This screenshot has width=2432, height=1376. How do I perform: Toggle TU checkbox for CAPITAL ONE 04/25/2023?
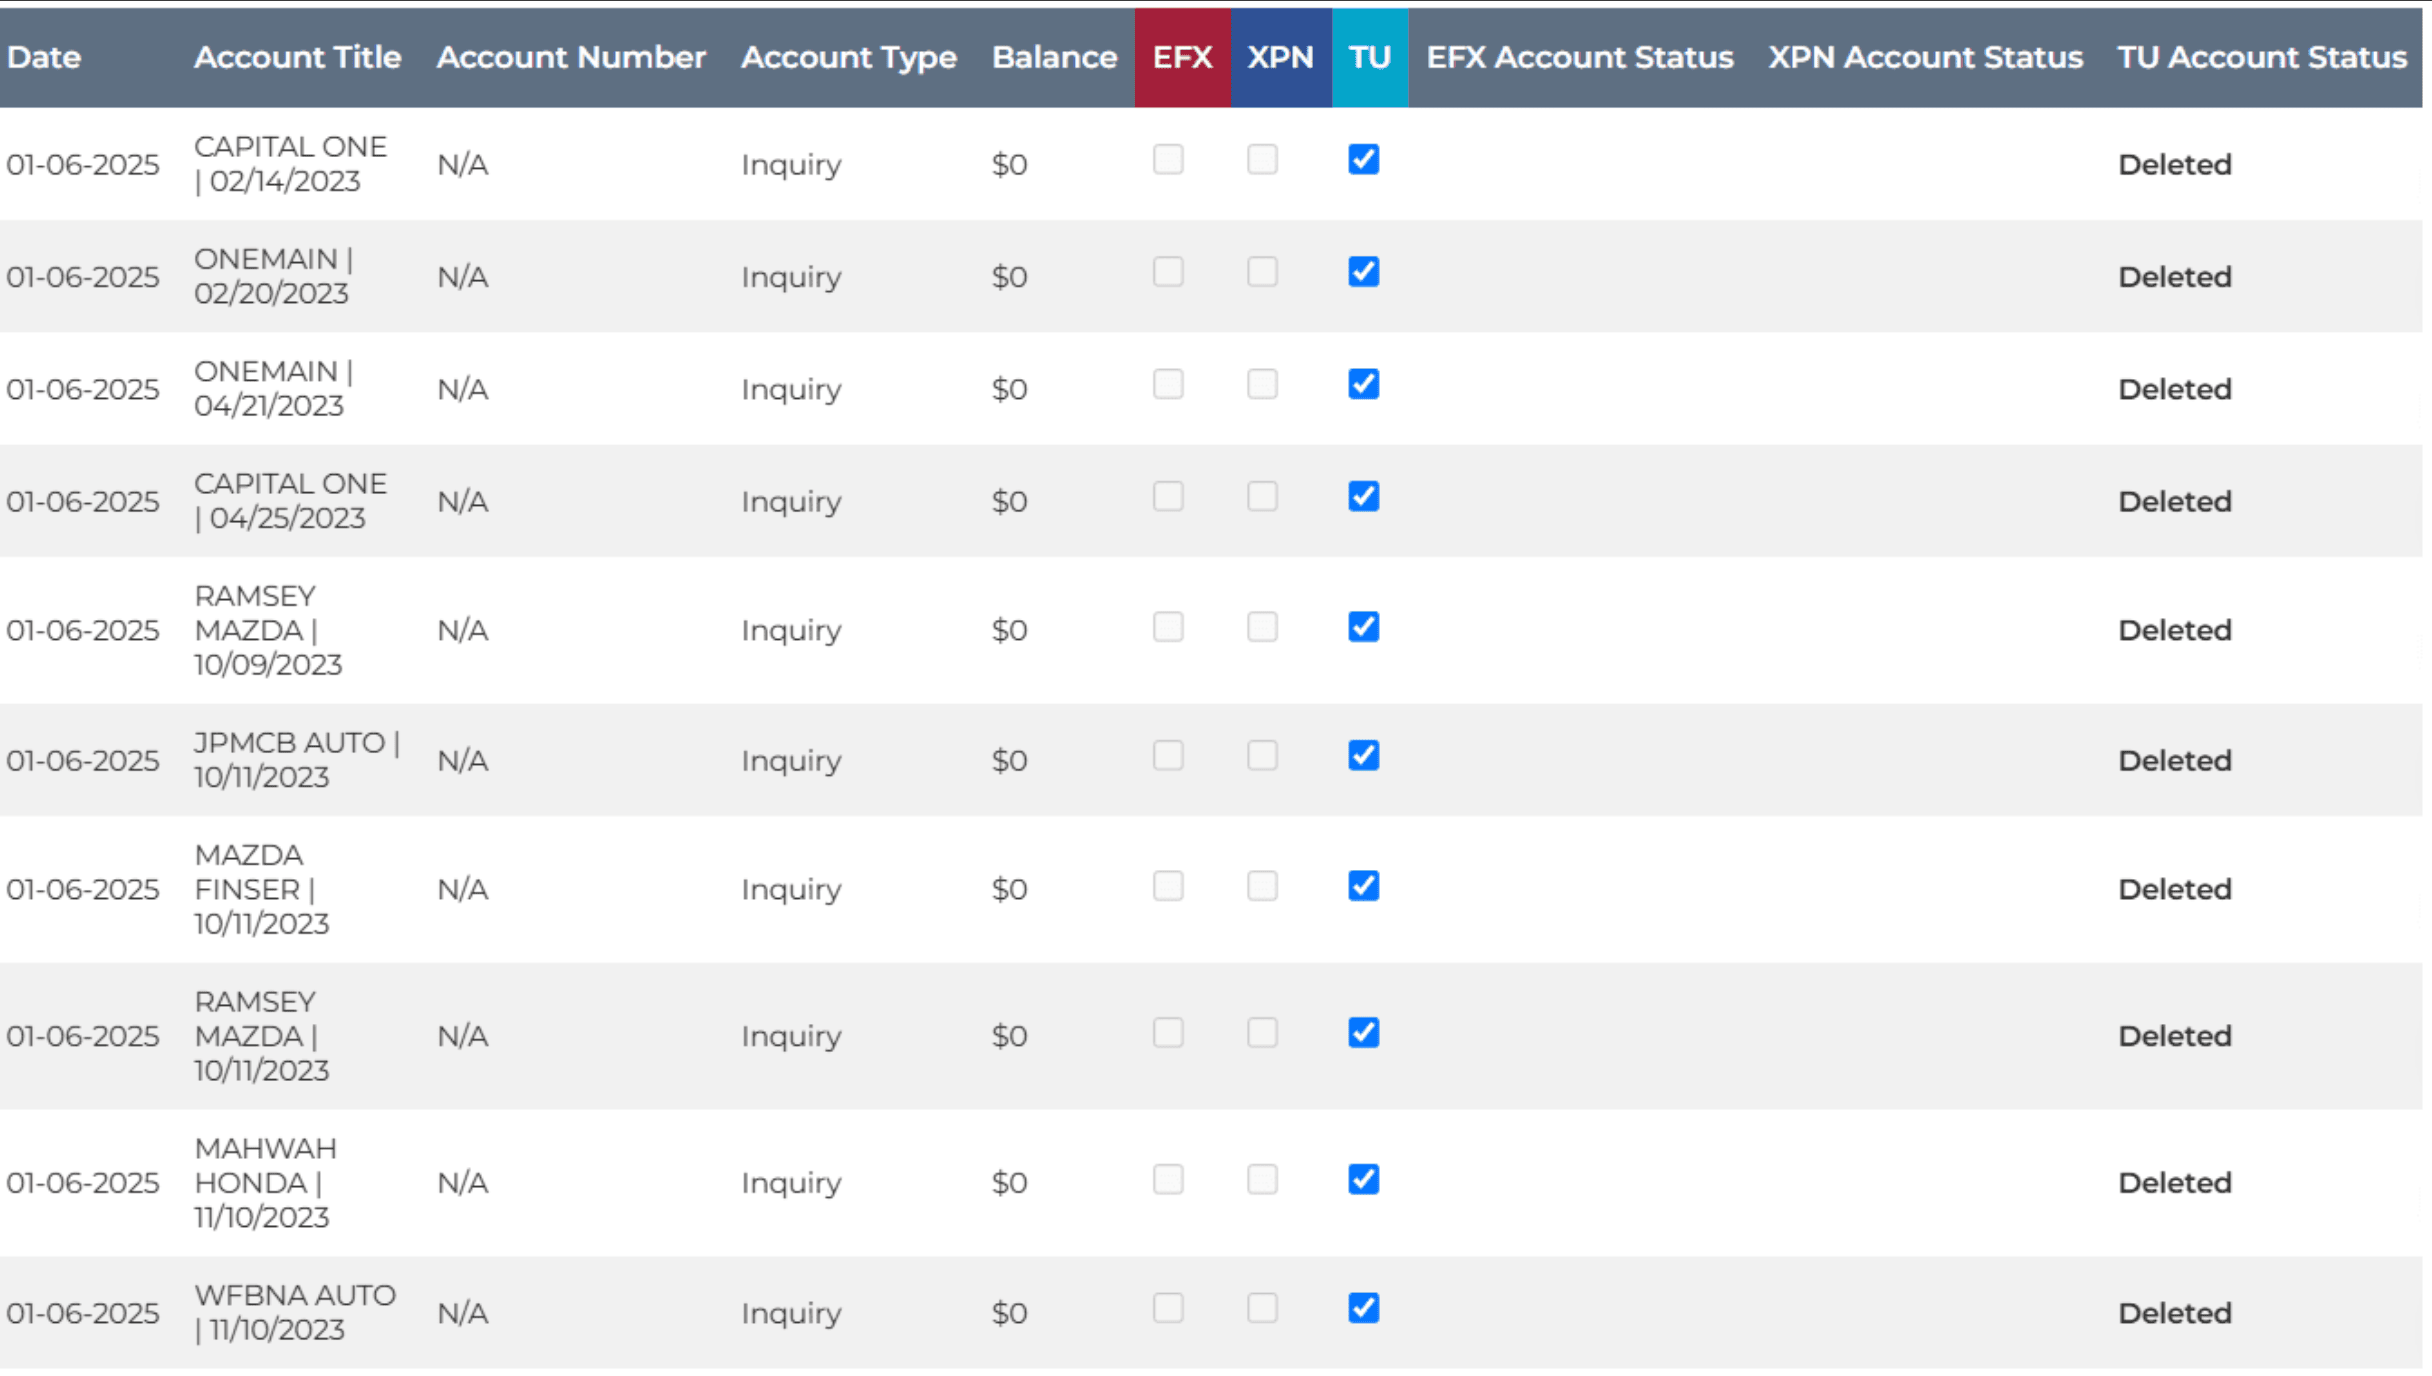(x=1363, y=497)
